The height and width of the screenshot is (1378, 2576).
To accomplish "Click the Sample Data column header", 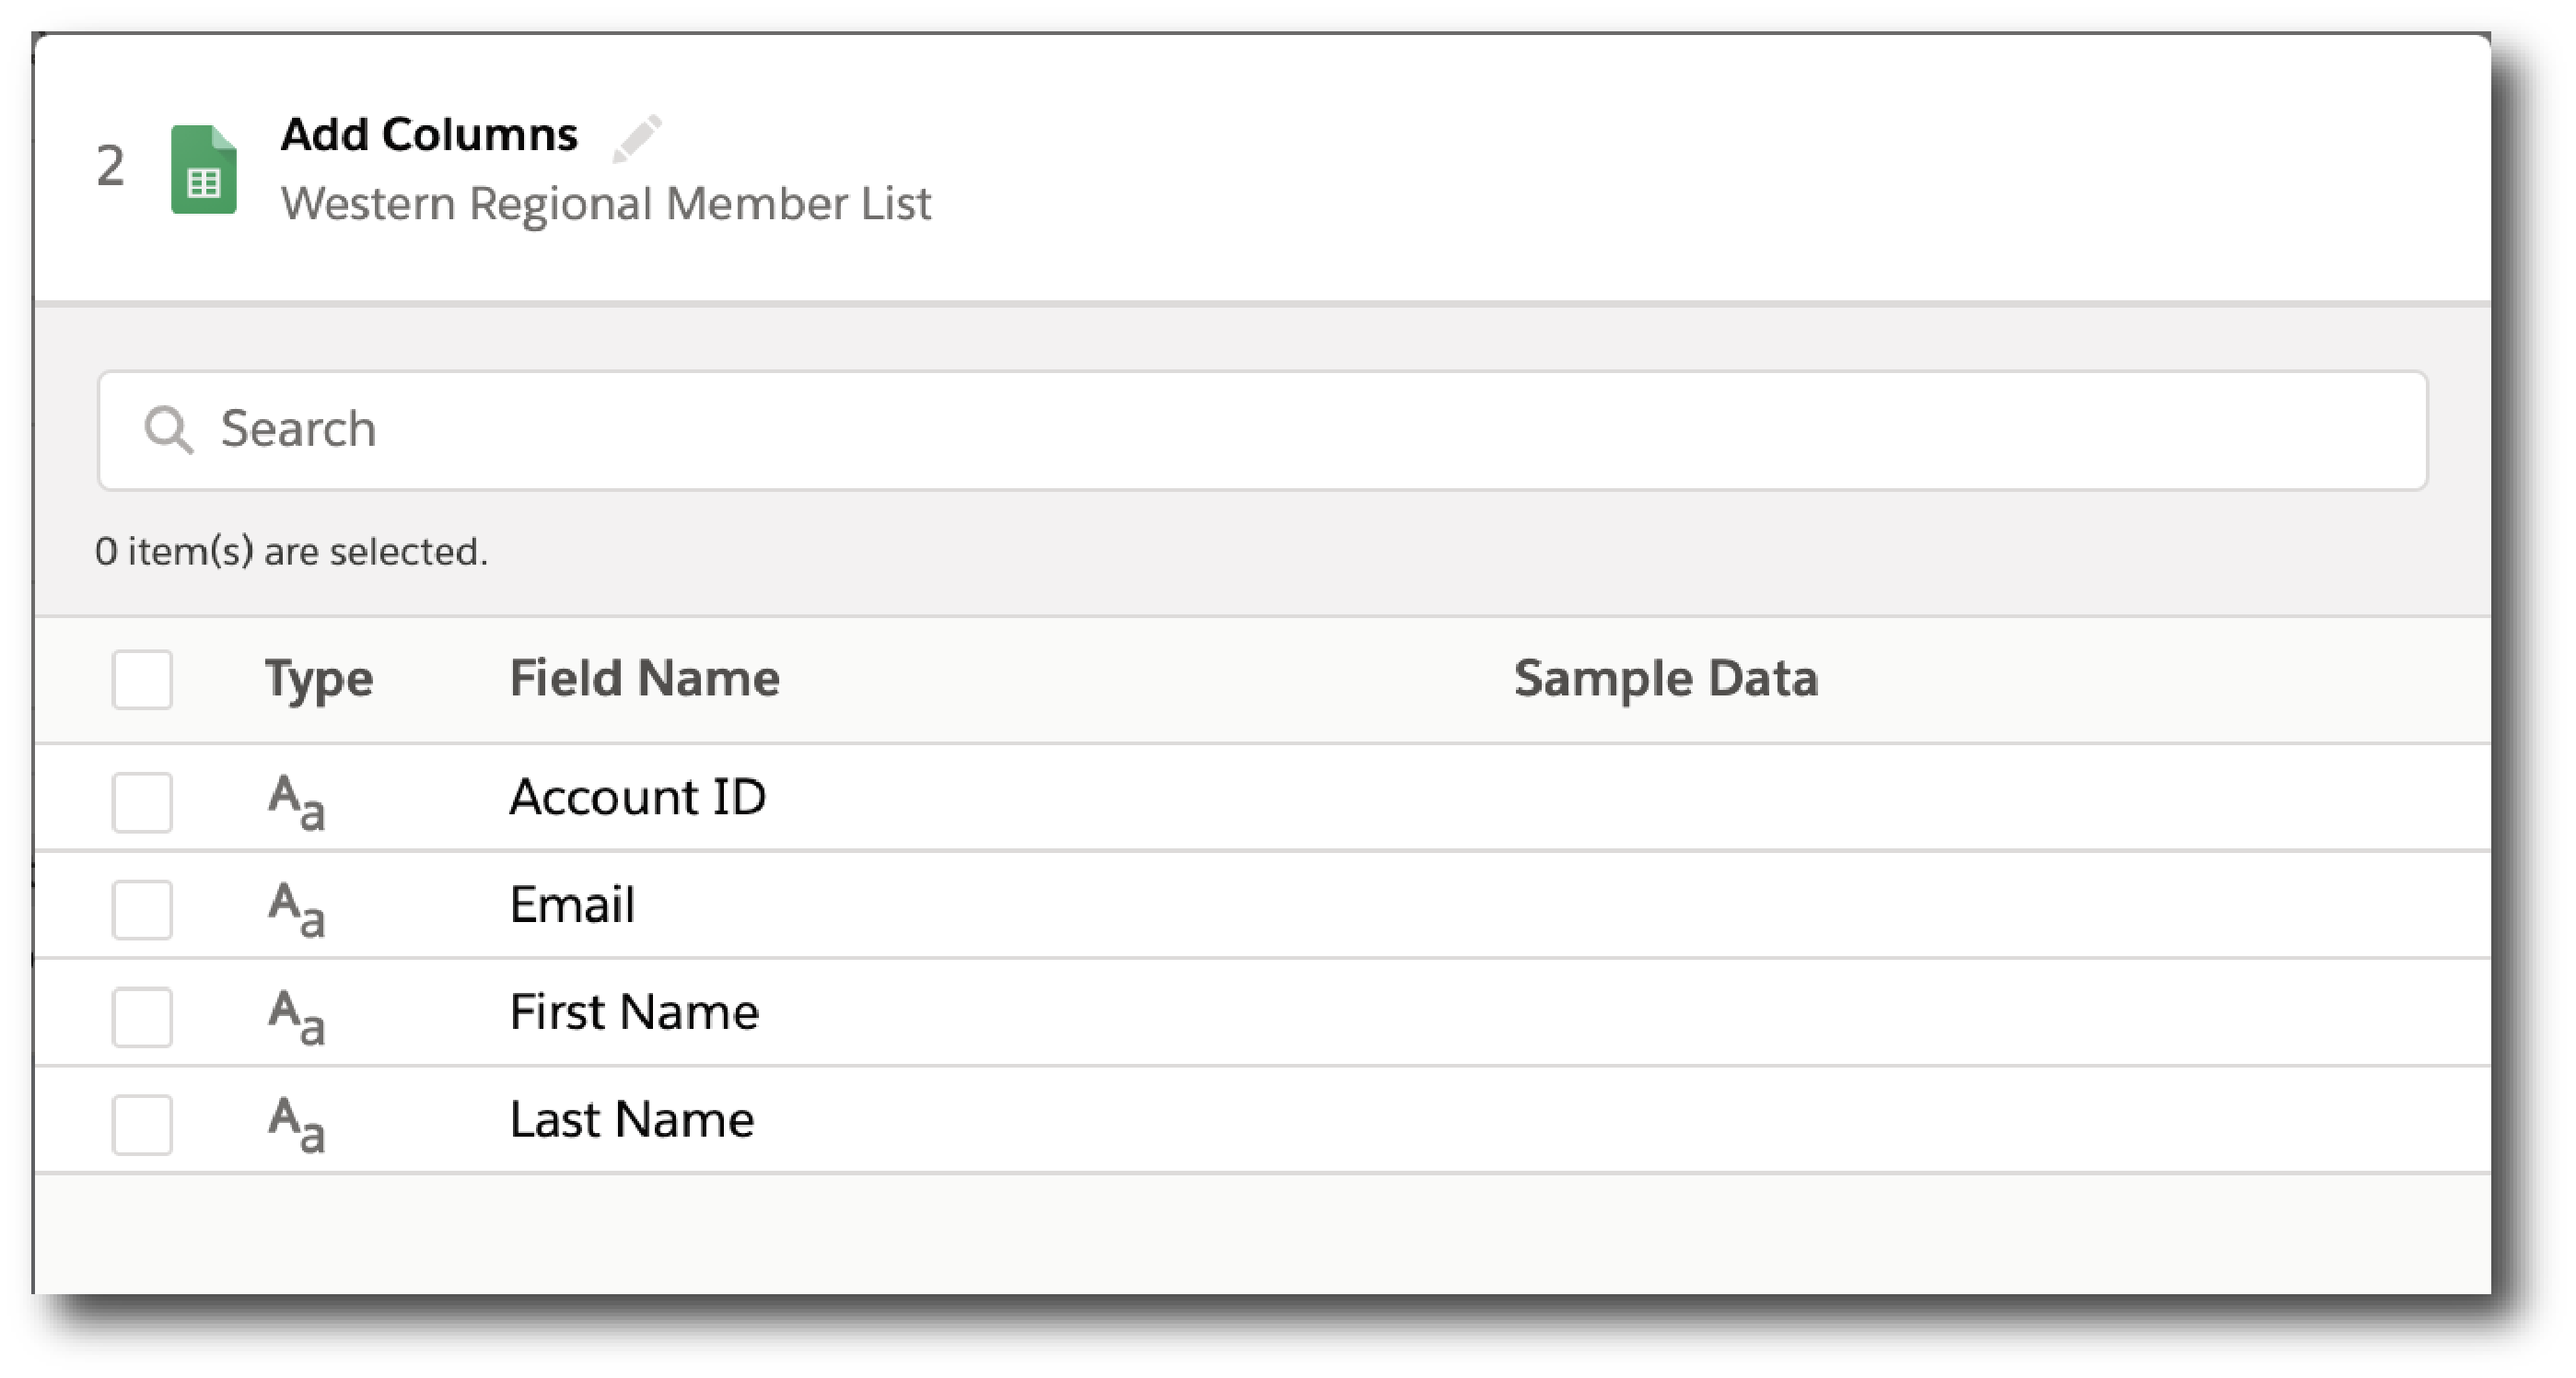I will 1666,678.
